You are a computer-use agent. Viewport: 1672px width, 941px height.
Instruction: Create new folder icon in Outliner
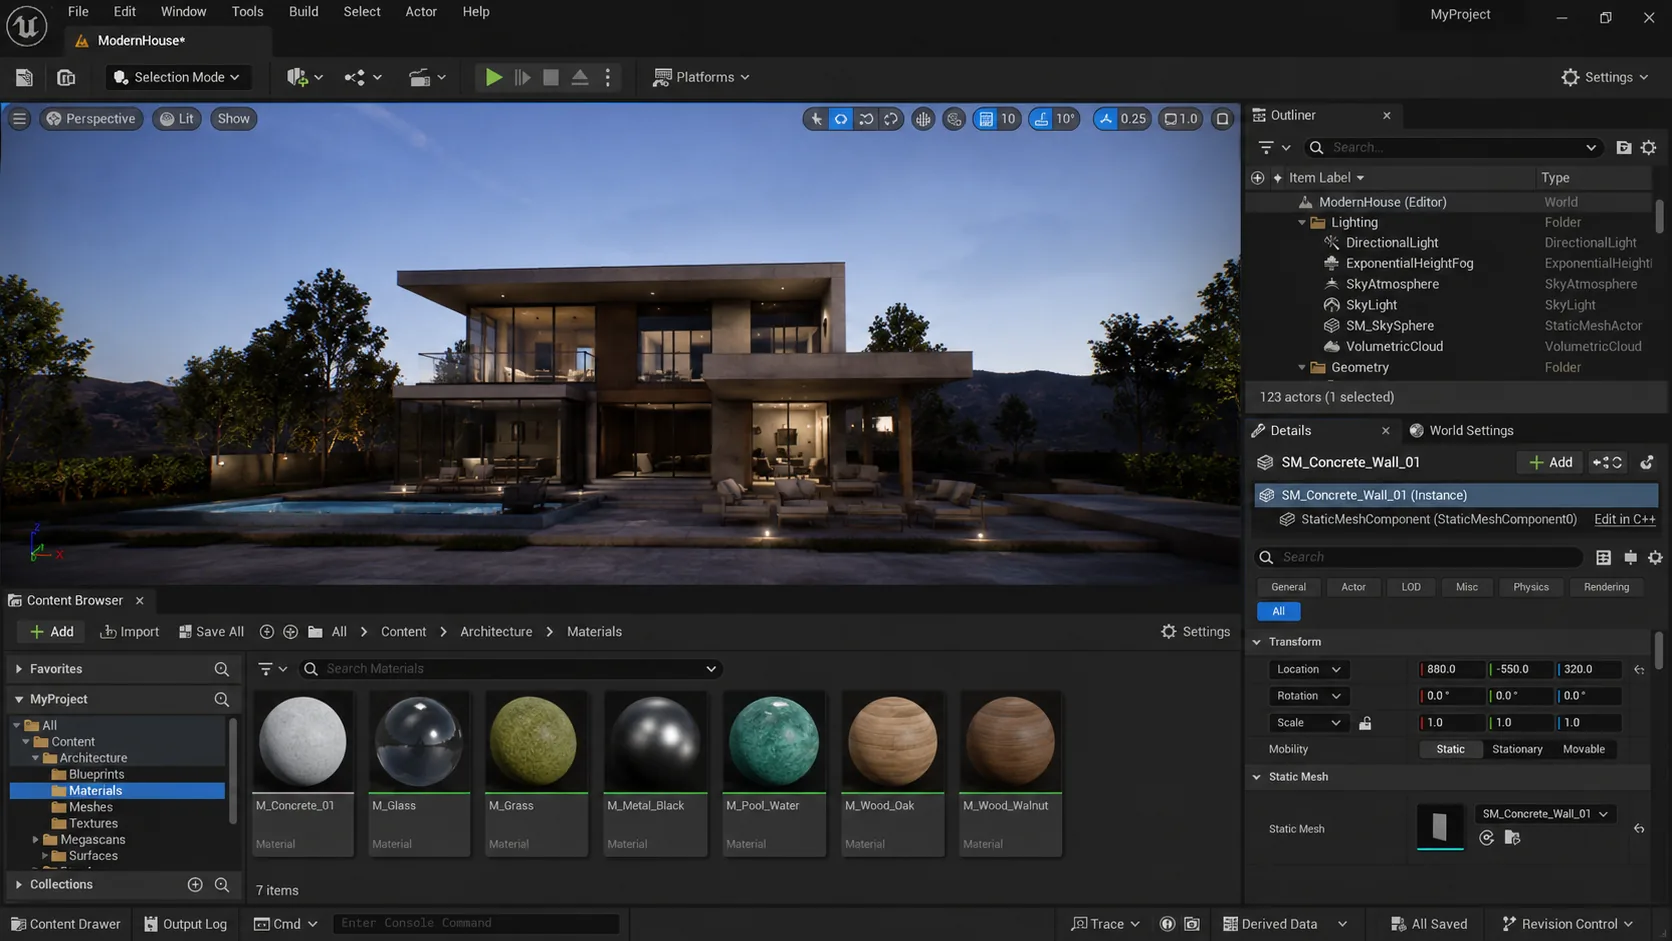point(1624,147)
